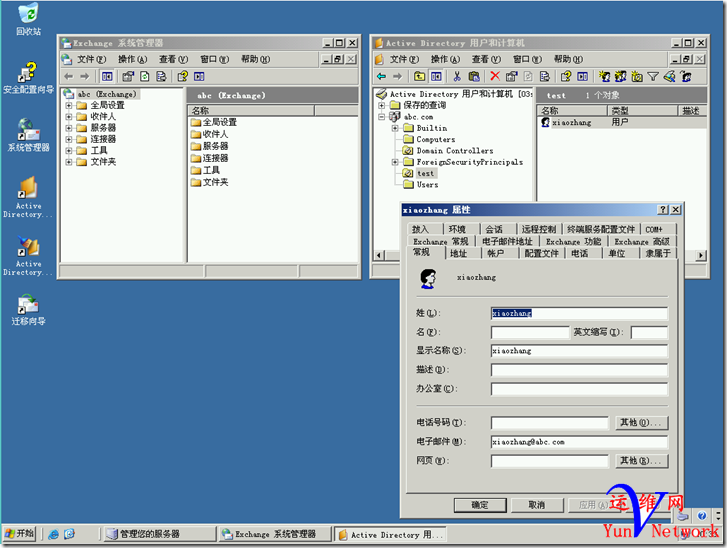Open 帮助 menu in Exchange System Manager
The height and width of the screenshot is (548, 727).
pyautogui.click(x=255, y=59)
